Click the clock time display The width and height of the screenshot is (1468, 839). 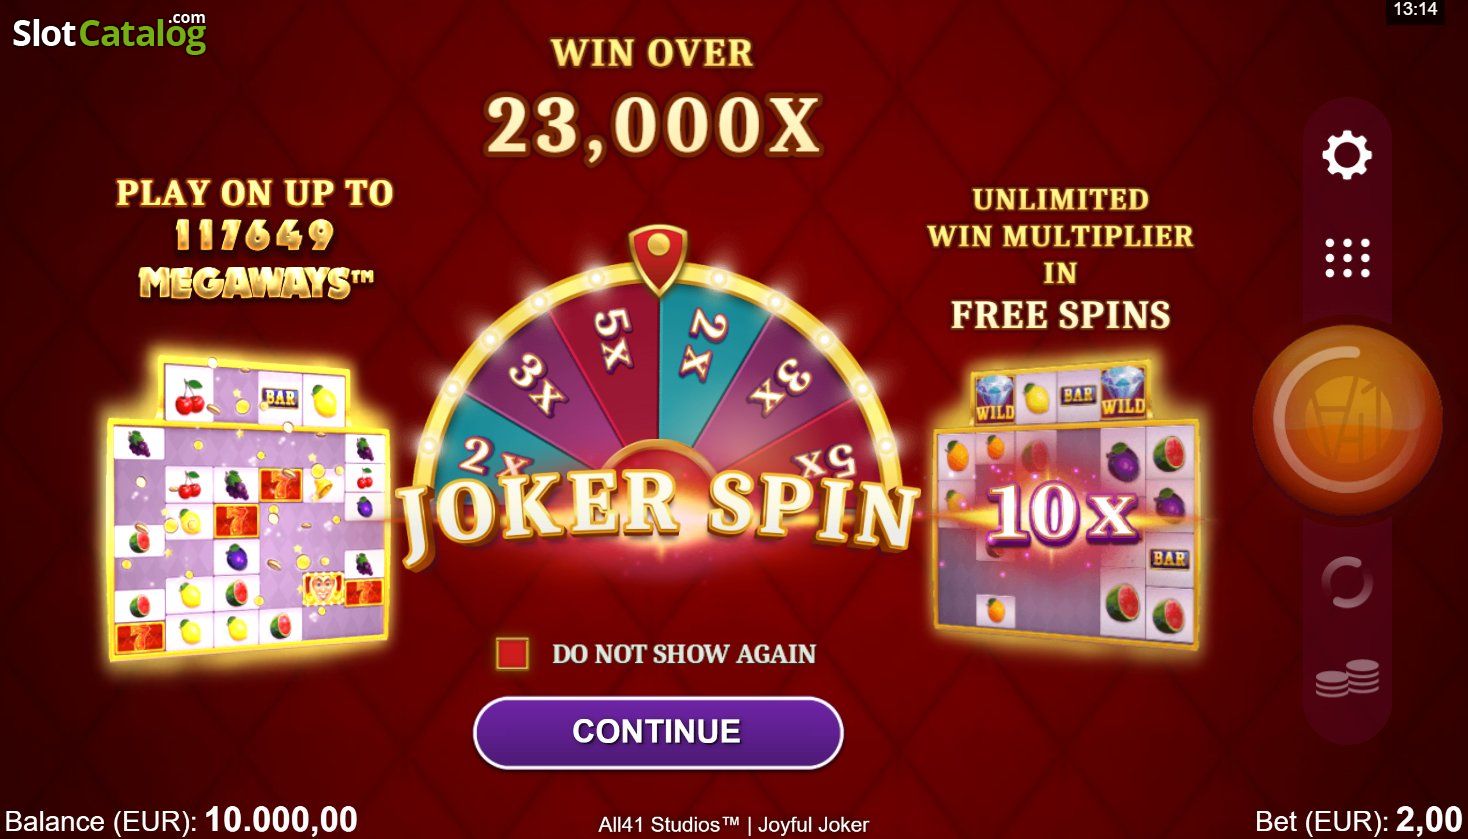(1415, 10)
